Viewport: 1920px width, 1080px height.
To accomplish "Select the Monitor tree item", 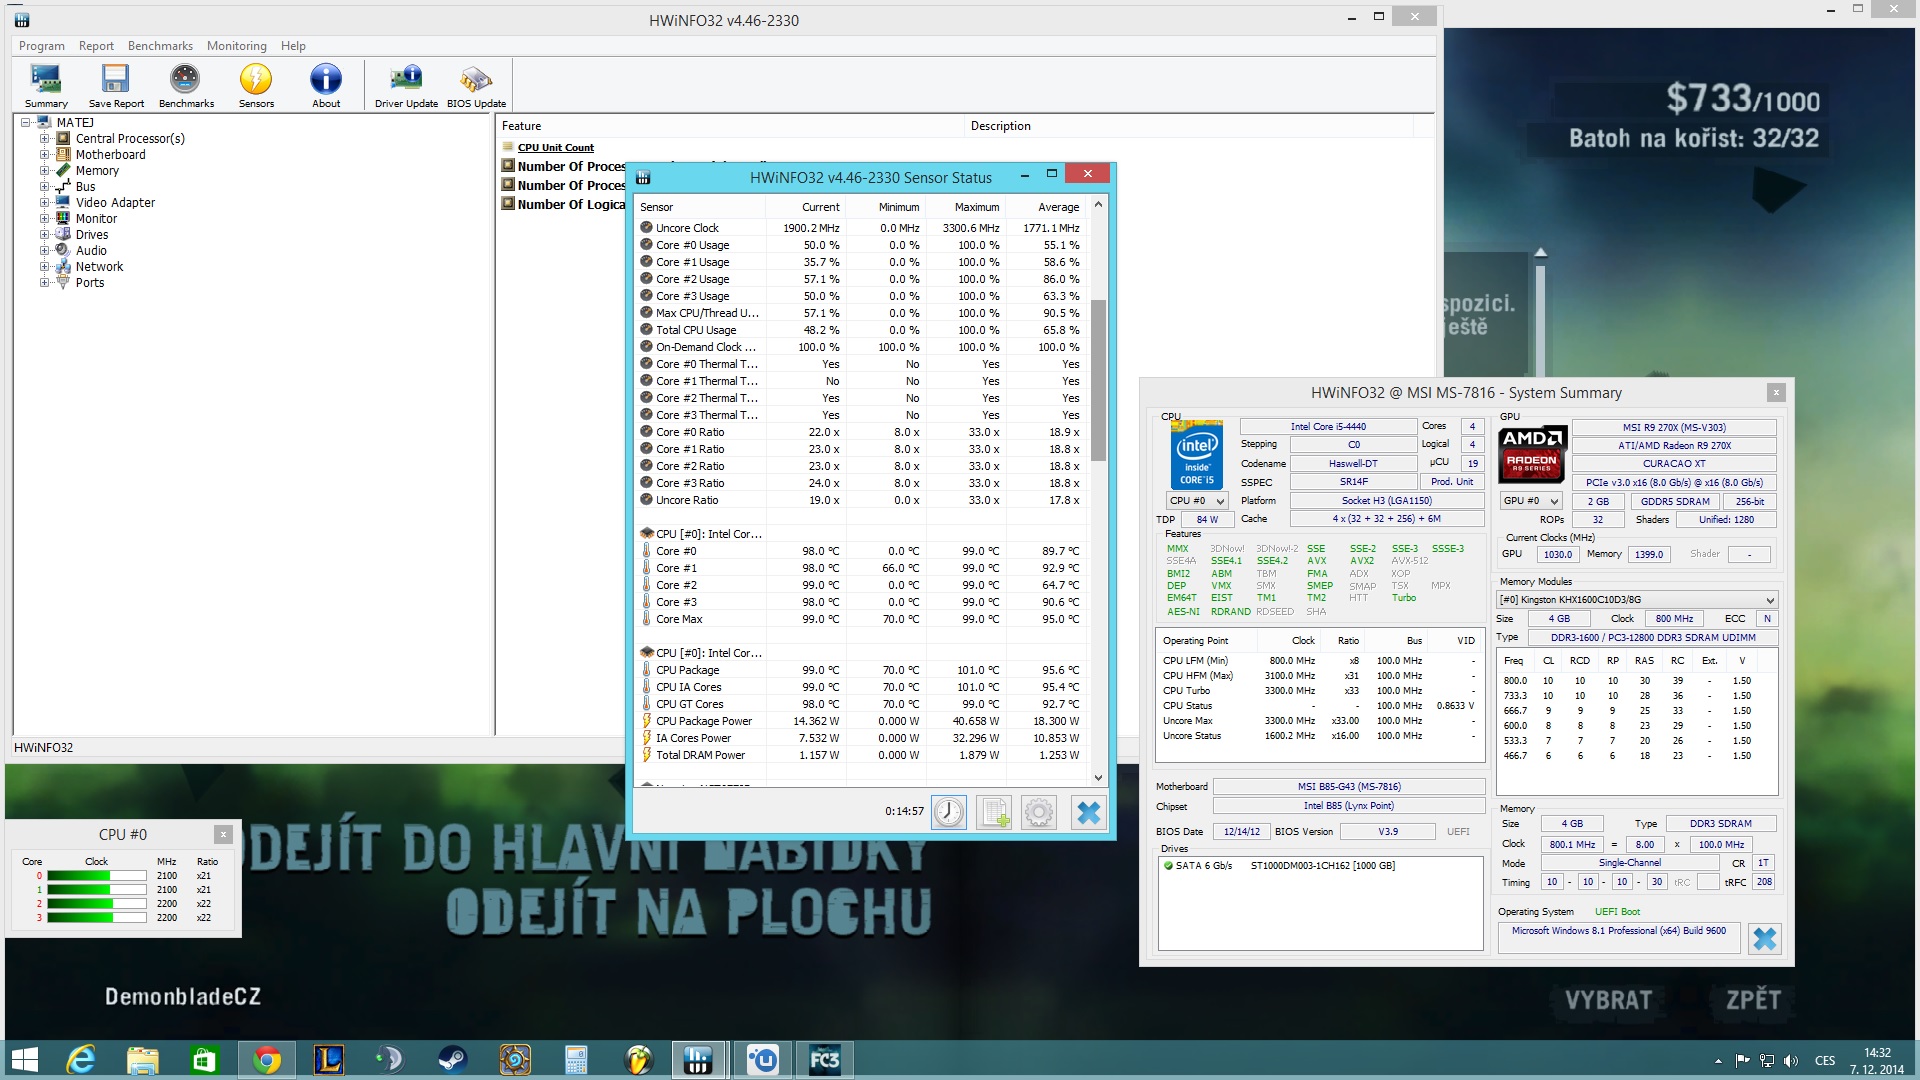I will click(96, 219).
